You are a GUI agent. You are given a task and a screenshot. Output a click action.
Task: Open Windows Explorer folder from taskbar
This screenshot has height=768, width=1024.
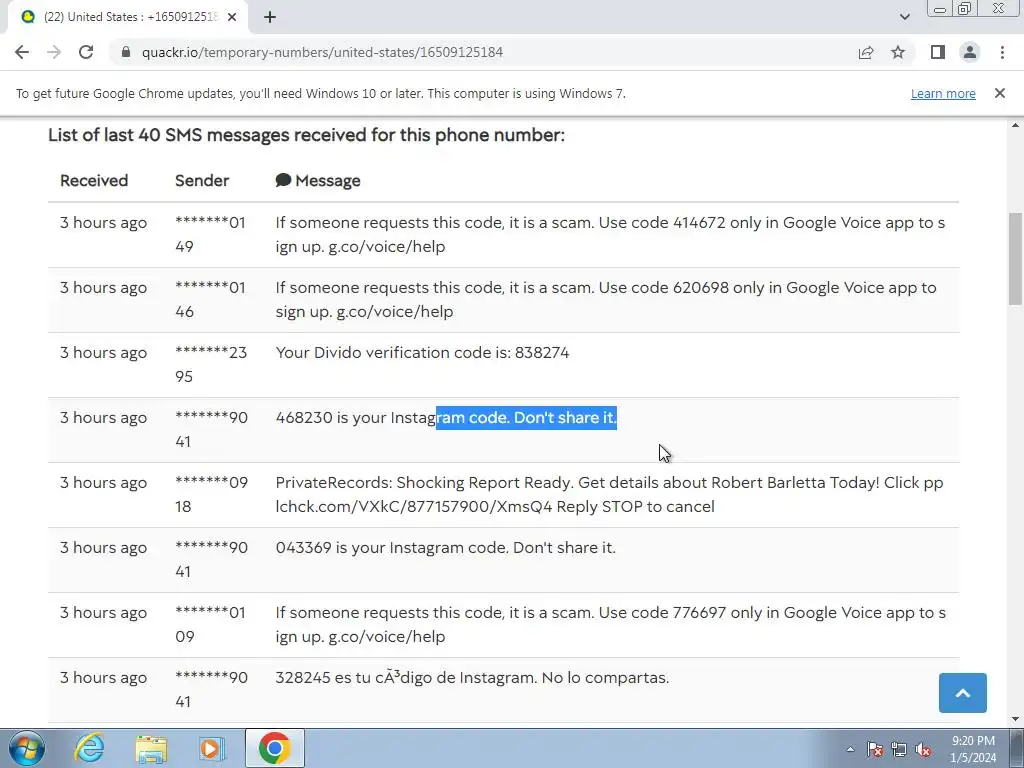[x=151, y=748]
